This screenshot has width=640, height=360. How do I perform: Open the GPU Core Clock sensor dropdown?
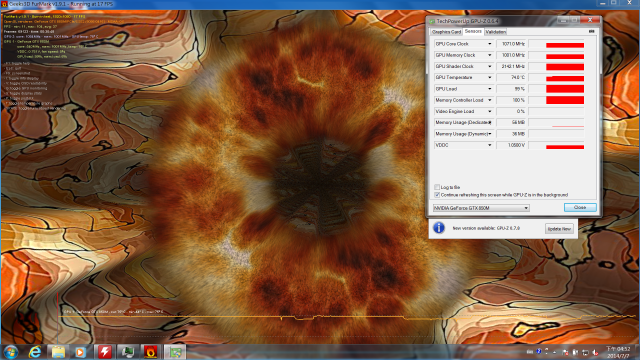tap(489, 44)
